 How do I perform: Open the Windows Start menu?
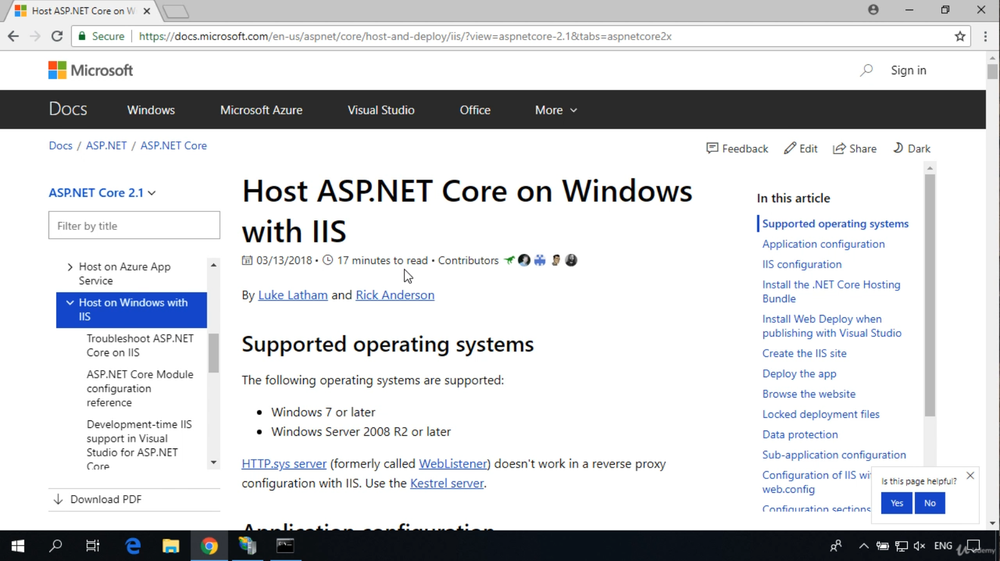click(18, 546)
